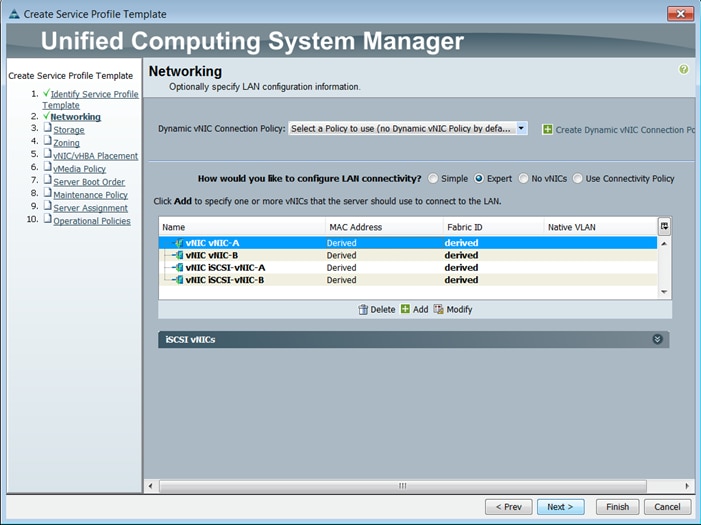Click the iSCSI-vNIC-B row network icon
Viewport: 701px width, 525px height.
coord(179,280)
